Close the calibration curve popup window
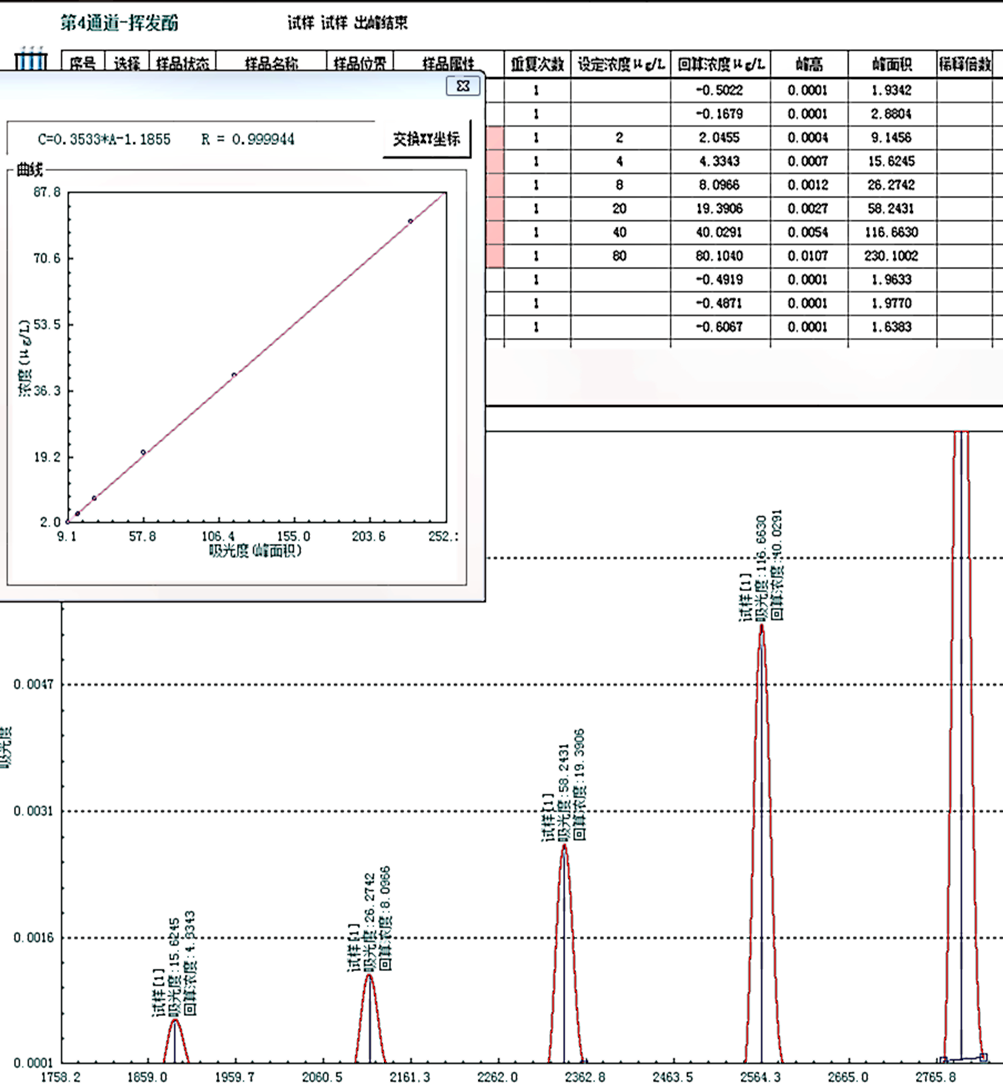The width and height of the screenshot is (1003, 1090). tap(462, 86)
